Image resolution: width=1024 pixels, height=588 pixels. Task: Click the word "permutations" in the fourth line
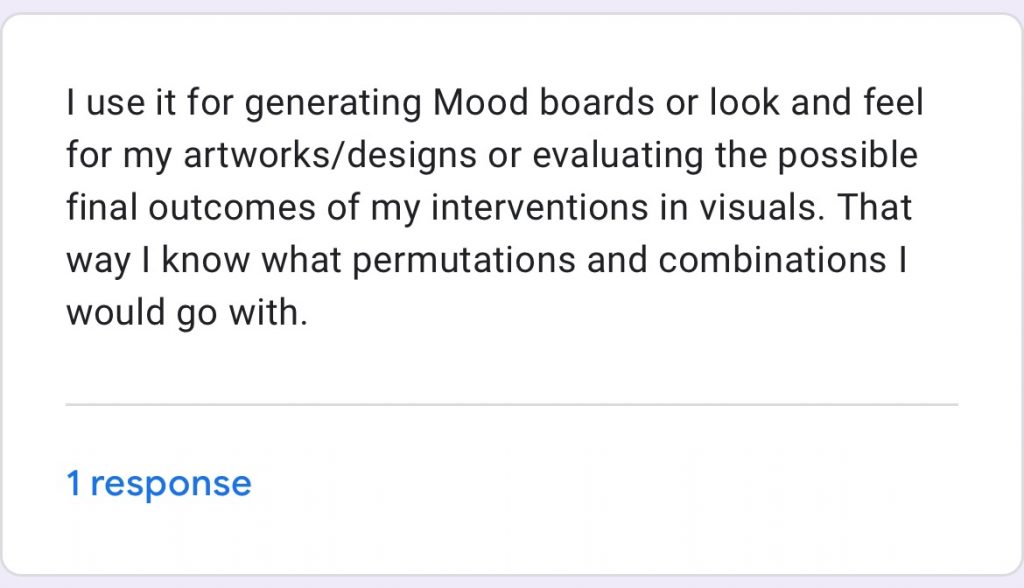click(x=464, y=261)
